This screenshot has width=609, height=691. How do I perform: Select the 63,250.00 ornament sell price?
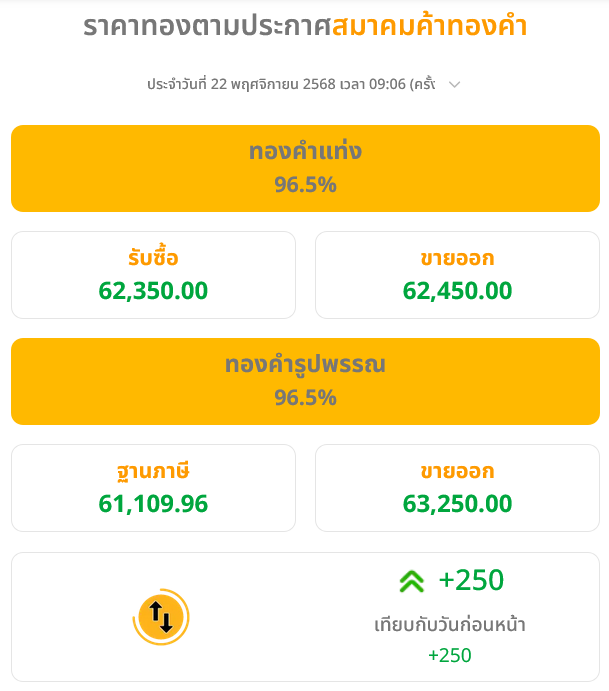457,504
